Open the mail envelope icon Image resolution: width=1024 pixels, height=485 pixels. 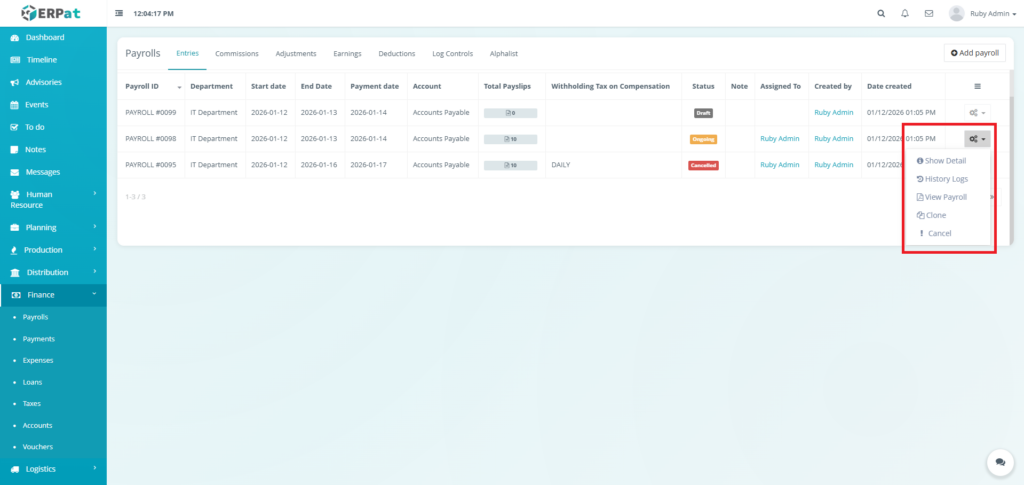click(x=929, y=14)
